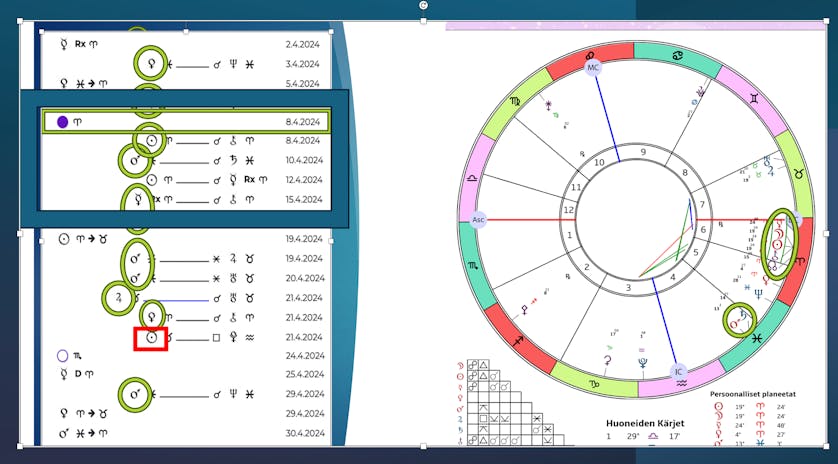Click the Asc marker on chart
838x464 pixels.
click(478, 220)
